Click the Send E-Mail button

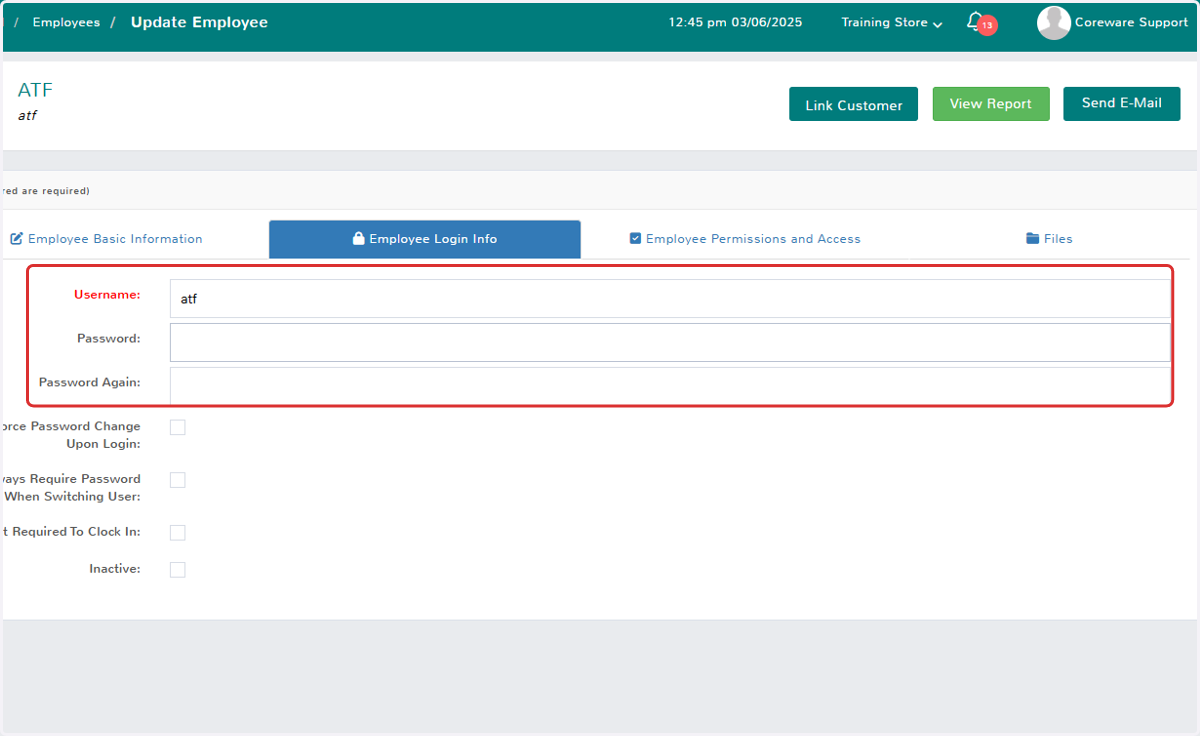click(x=1122, y=104)
